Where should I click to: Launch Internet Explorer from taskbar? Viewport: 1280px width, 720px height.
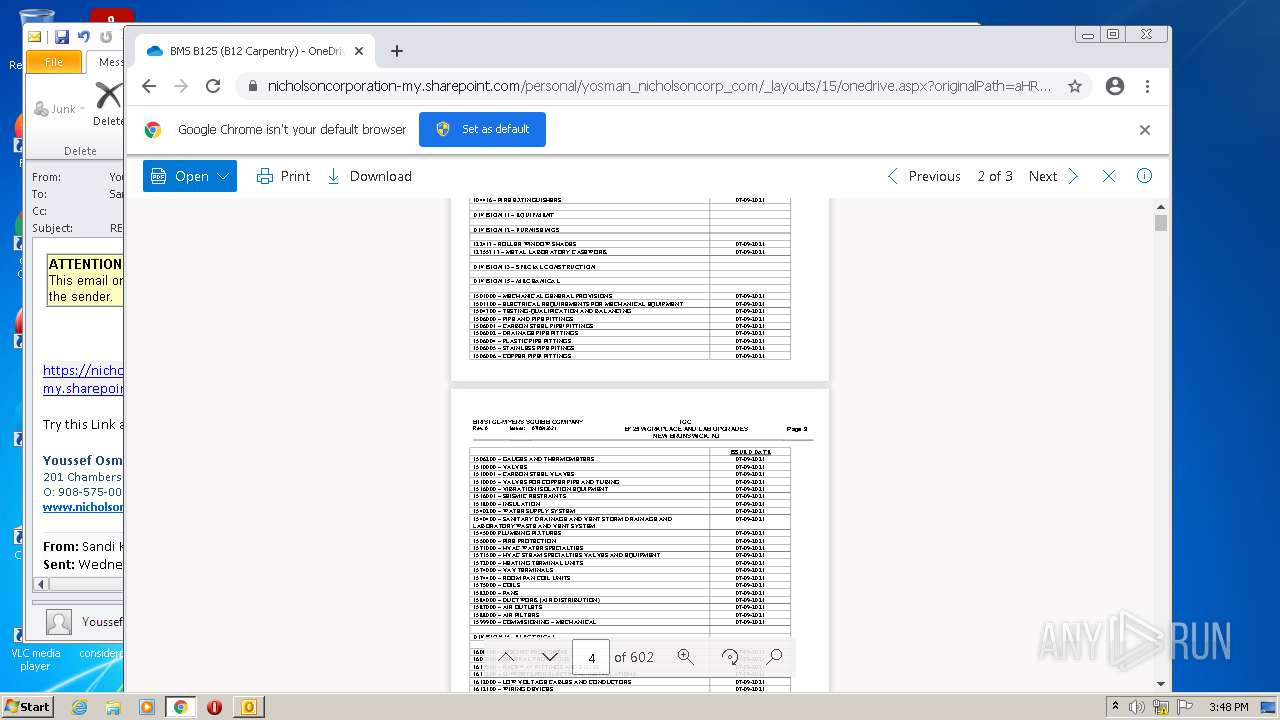(79, 707)
